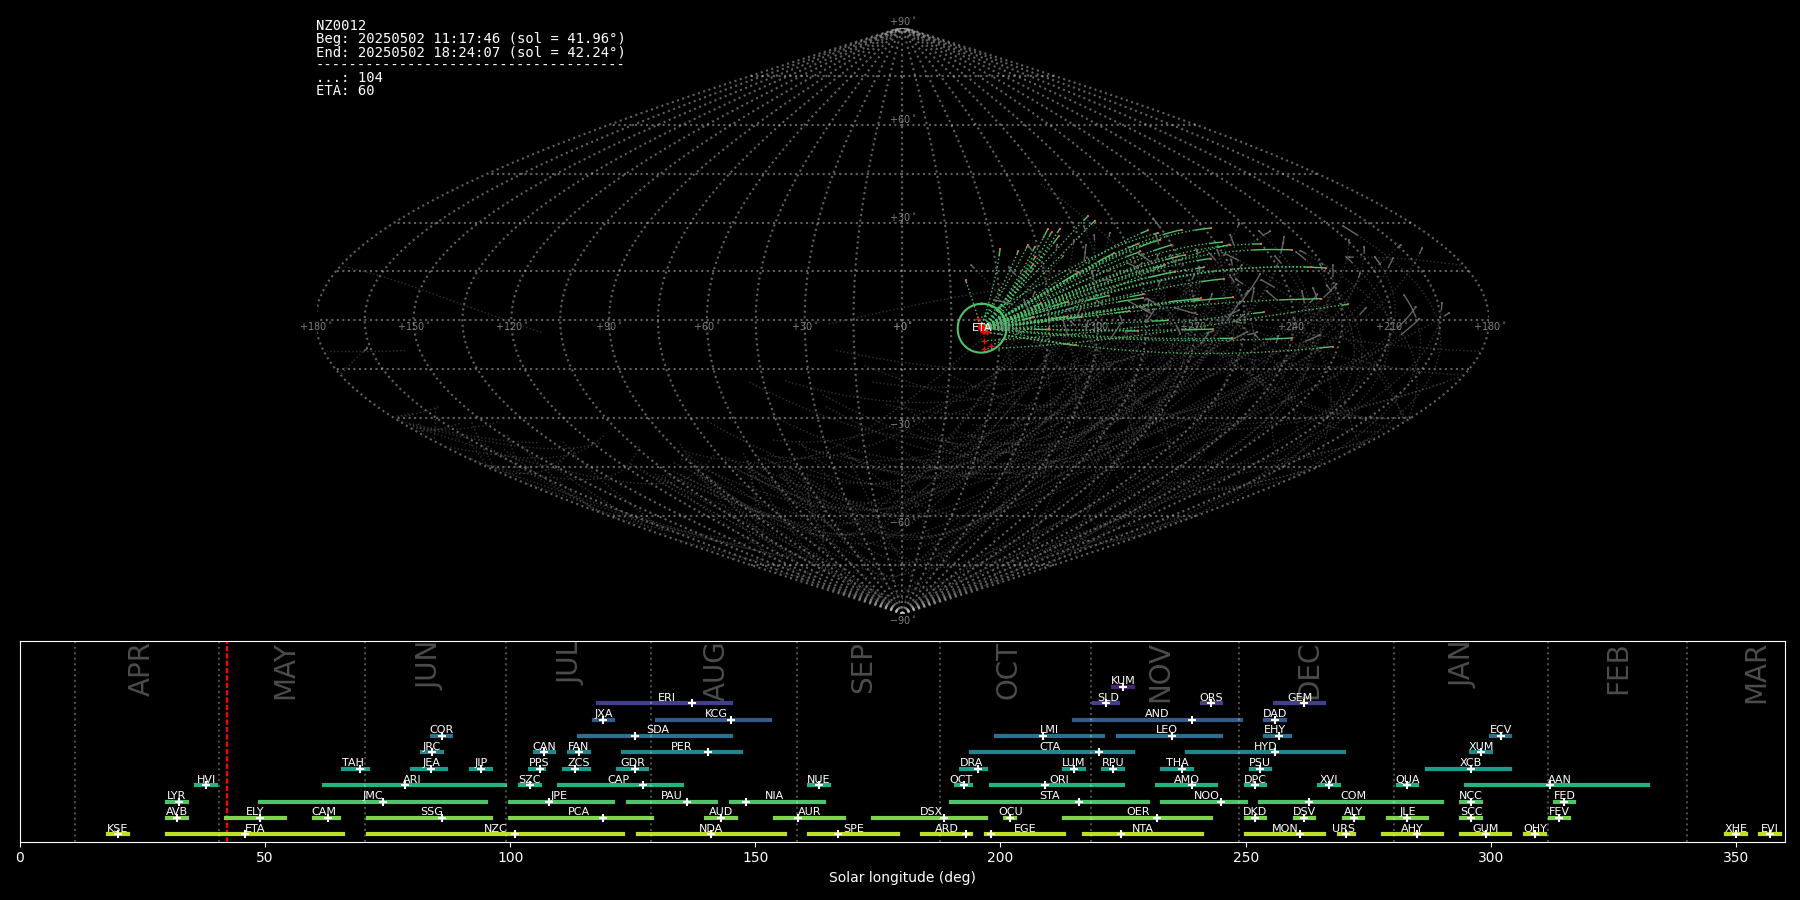Click the ORS shower label
The width and height of the screenshot is (1800, 900).
[x=1211, y=698]
